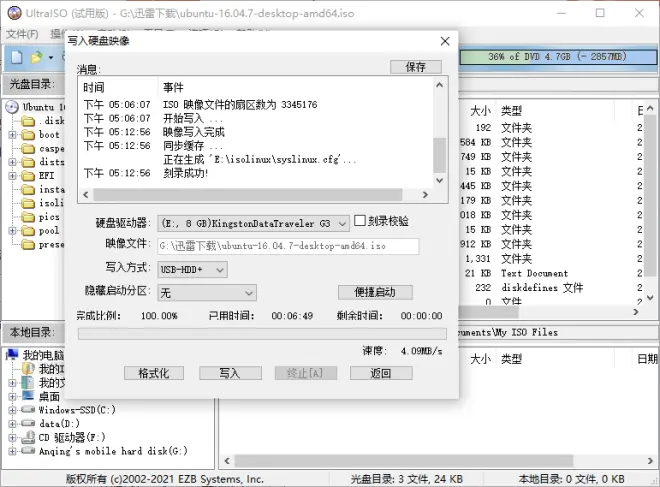Select the Ubuntu disc root icon

pos(12,107)
